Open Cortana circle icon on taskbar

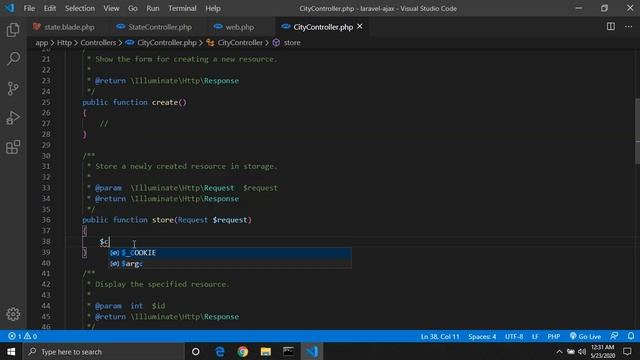point(196,351)
